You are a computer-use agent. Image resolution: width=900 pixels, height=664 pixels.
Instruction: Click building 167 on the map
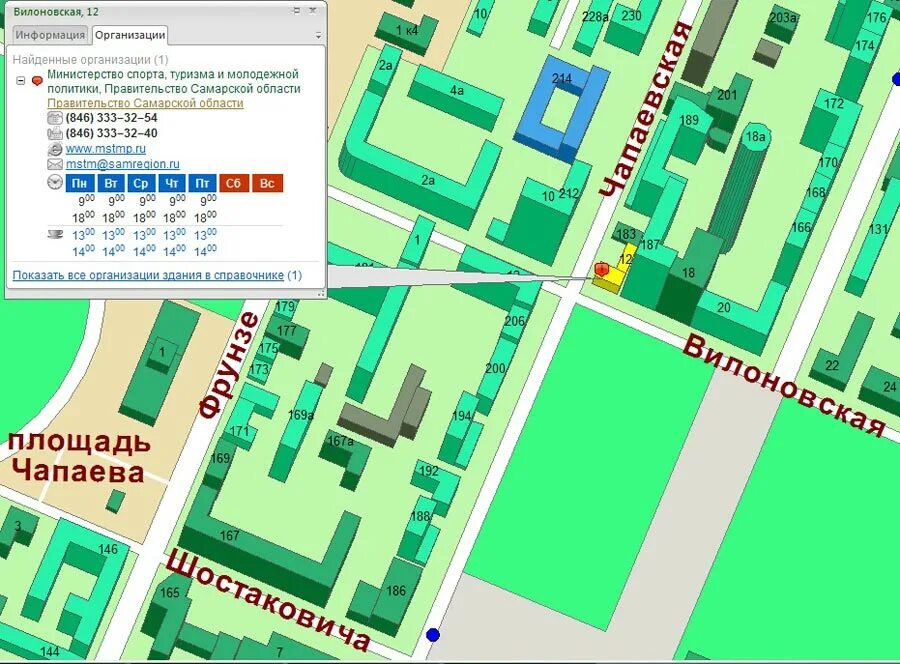[x=230, y=535]
